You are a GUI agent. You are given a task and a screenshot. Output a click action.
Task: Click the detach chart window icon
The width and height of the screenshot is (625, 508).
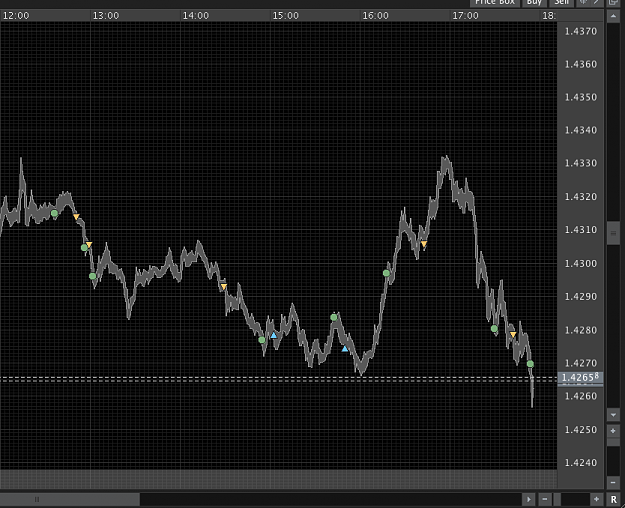(614, 2)
